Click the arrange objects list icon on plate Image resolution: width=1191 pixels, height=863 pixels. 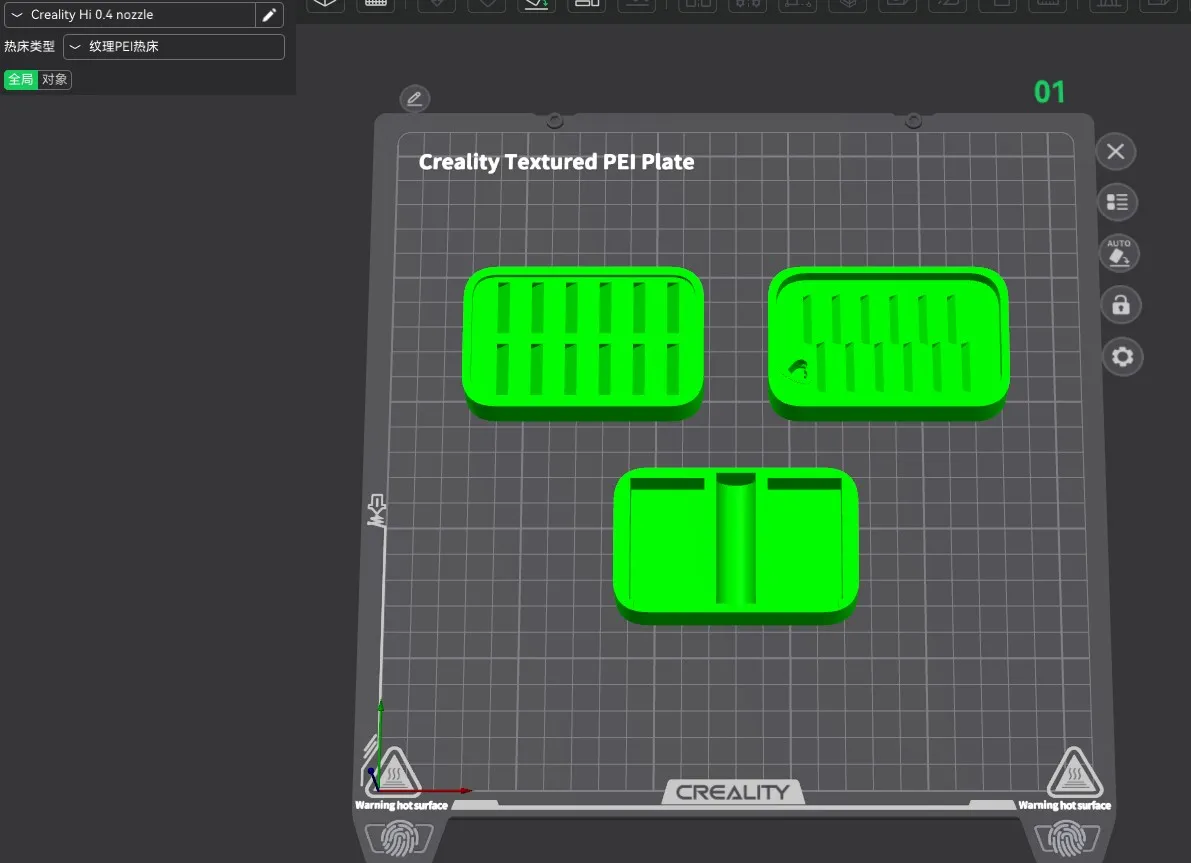(1117, 203)
